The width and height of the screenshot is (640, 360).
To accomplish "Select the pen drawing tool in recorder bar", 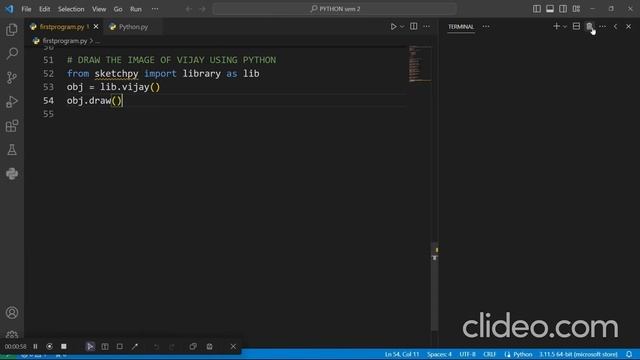I will coord(135,347).
